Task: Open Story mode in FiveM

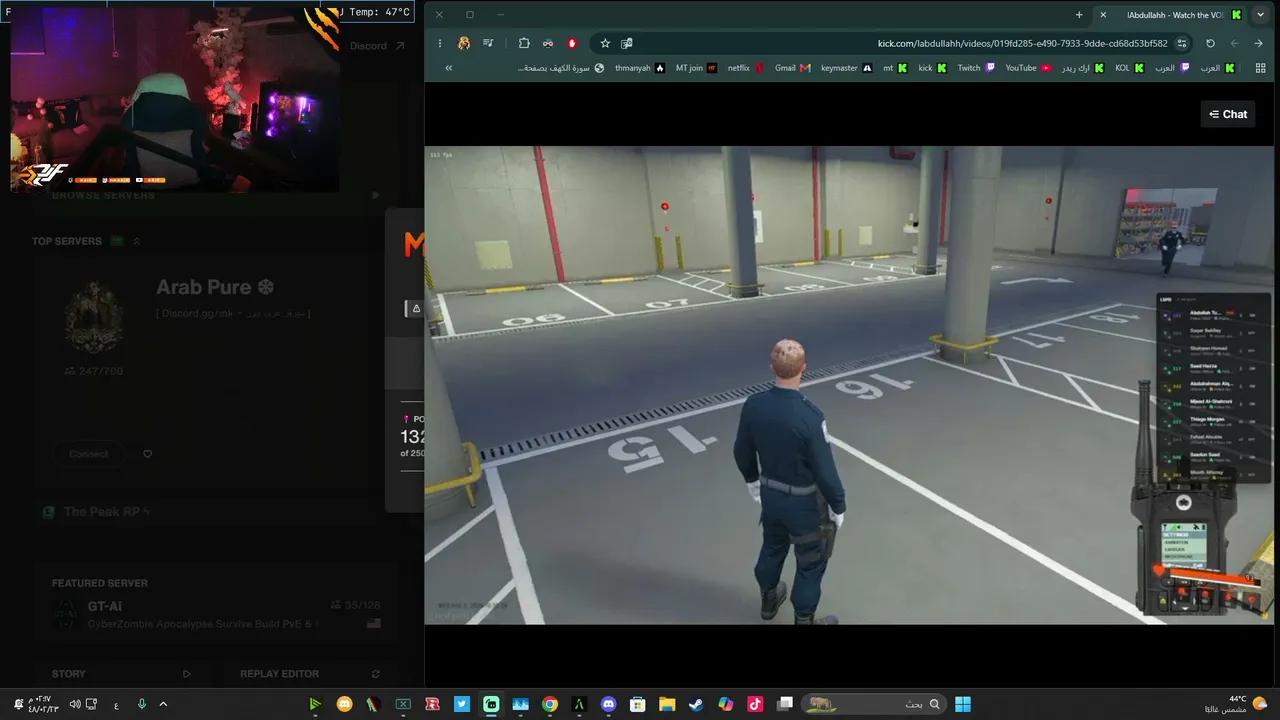Action: point(120,674)
